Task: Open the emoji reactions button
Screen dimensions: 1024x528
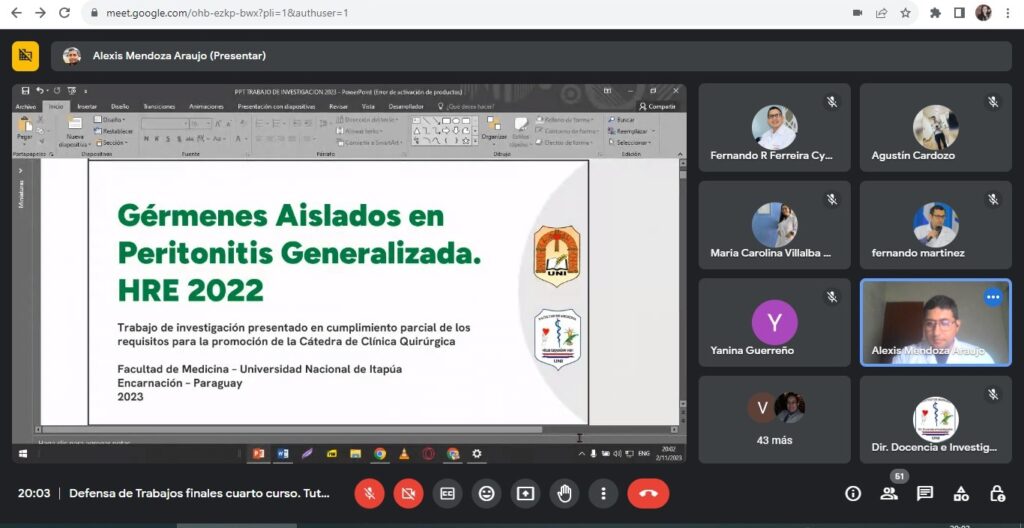Action: [x=486, y=493]
